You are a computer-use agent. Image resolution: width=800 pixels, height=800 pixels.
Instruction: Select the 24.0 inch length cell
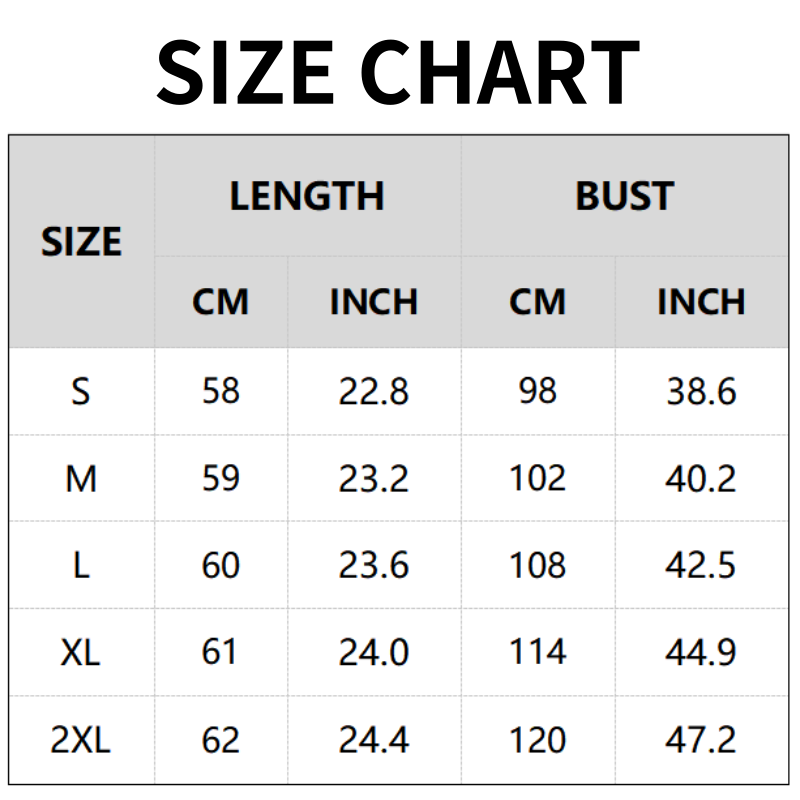click(374, 653)
